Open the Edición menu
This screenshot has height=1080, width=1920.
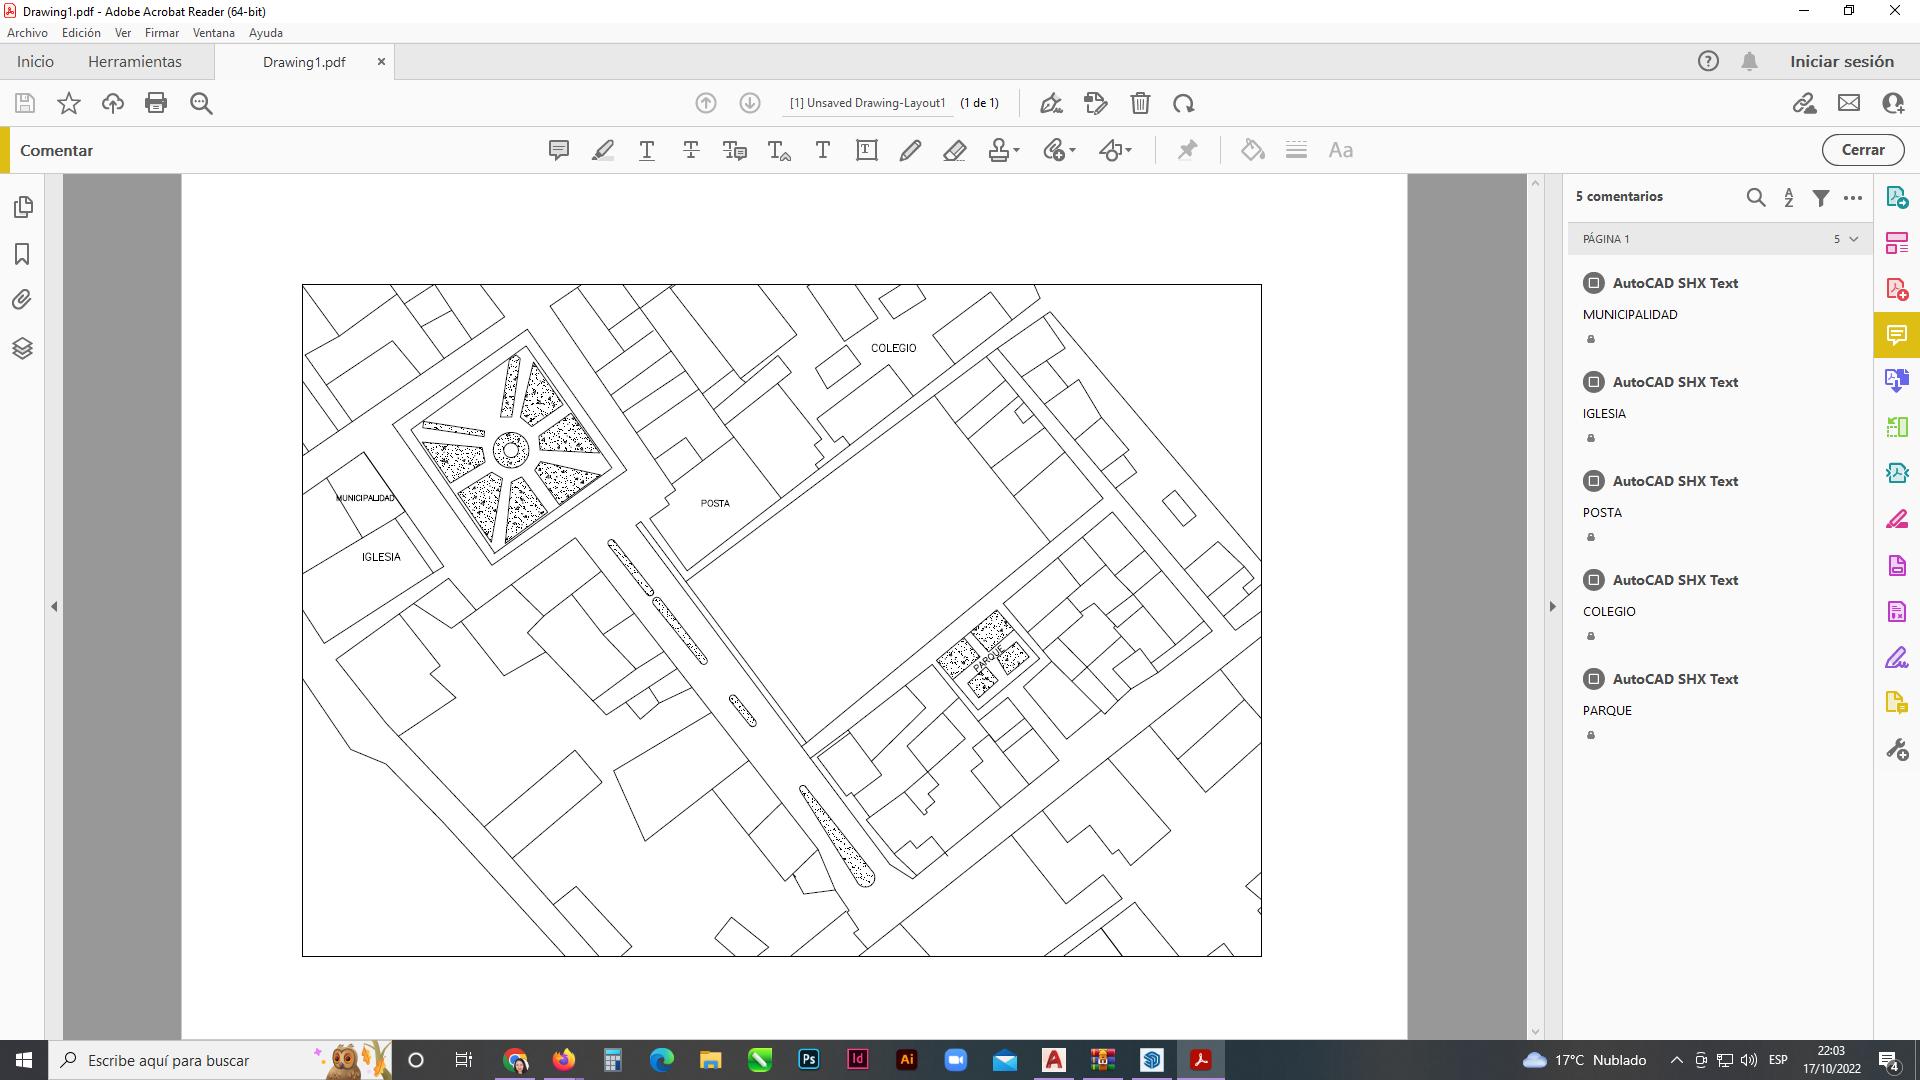[x=81, y=33]
